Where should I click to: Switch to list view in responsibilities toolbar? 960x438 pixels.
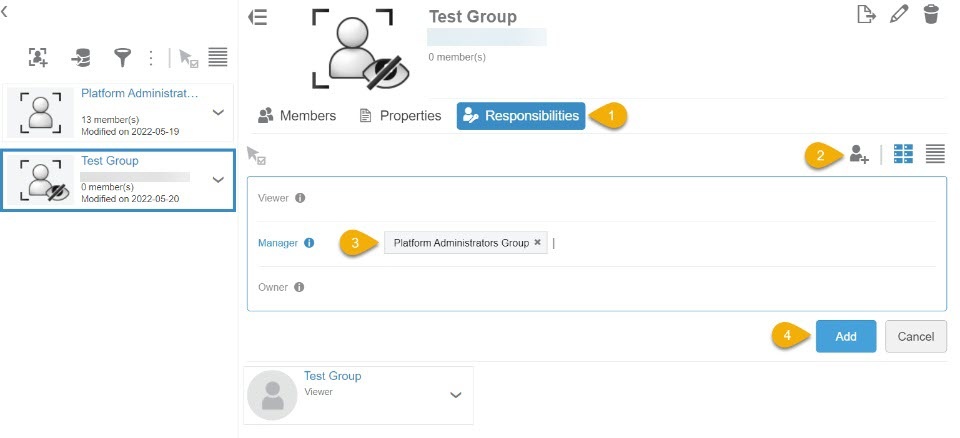pyautogui.click(x=935, y=154)
